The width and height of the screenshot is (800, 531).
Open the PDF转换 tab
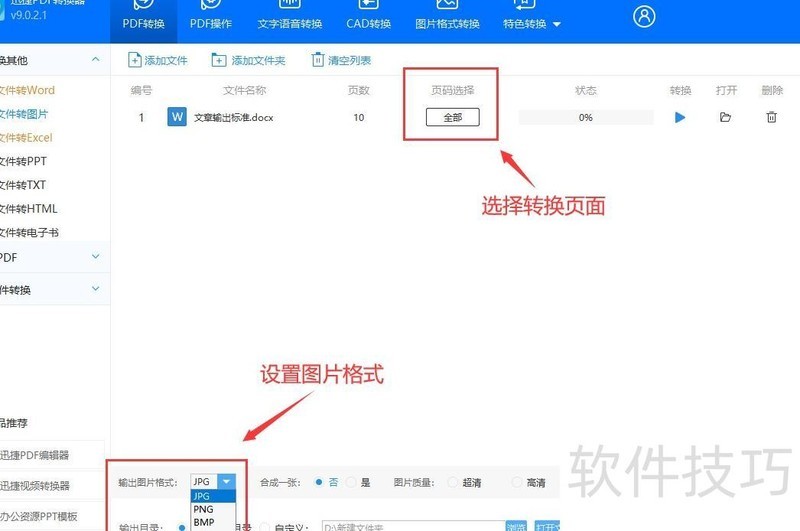[143, 20]
